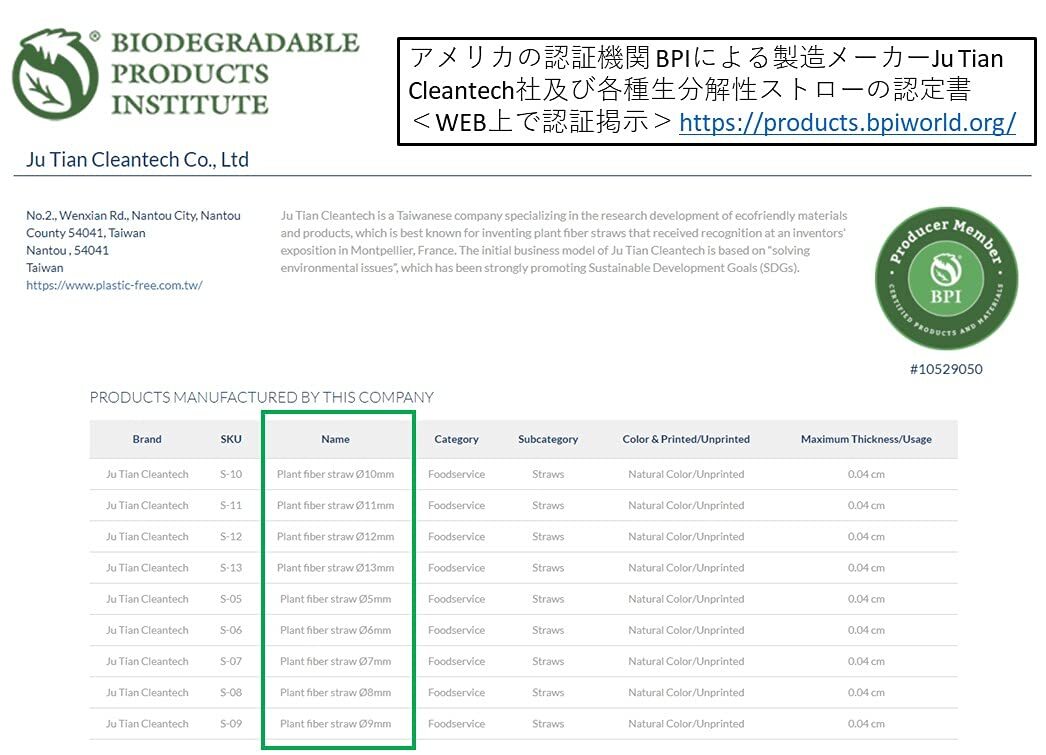This screenshot has height=755, width=1046.
Task: Click the Color & Printed/Unprinted column header
Action: tap(686, 439)
